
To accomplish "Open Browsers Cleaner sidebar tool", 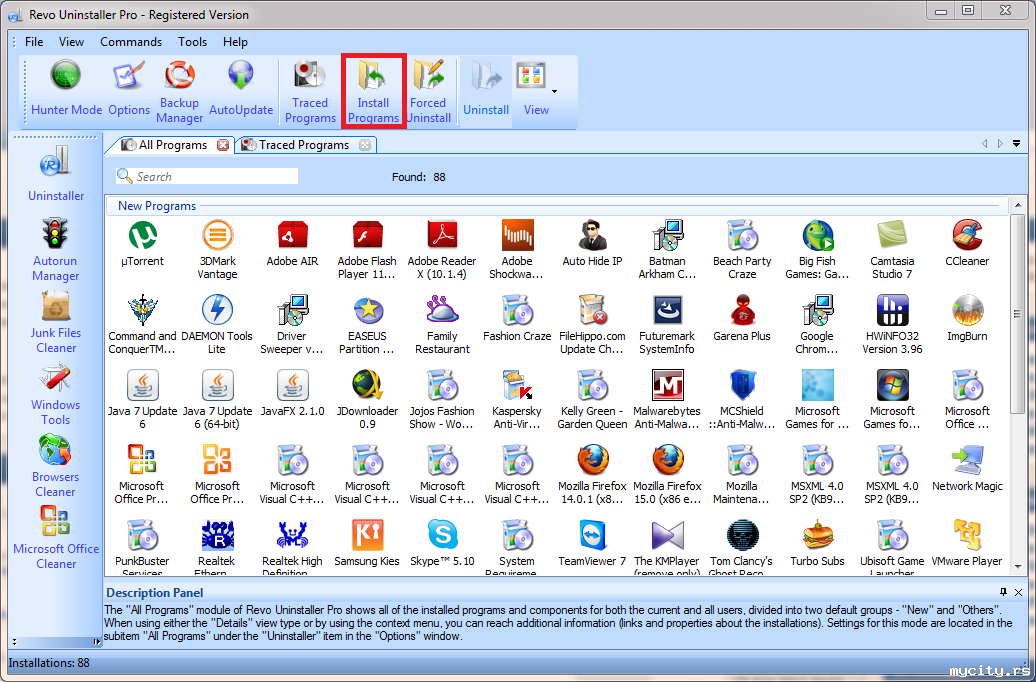I will tap(56, 466).
